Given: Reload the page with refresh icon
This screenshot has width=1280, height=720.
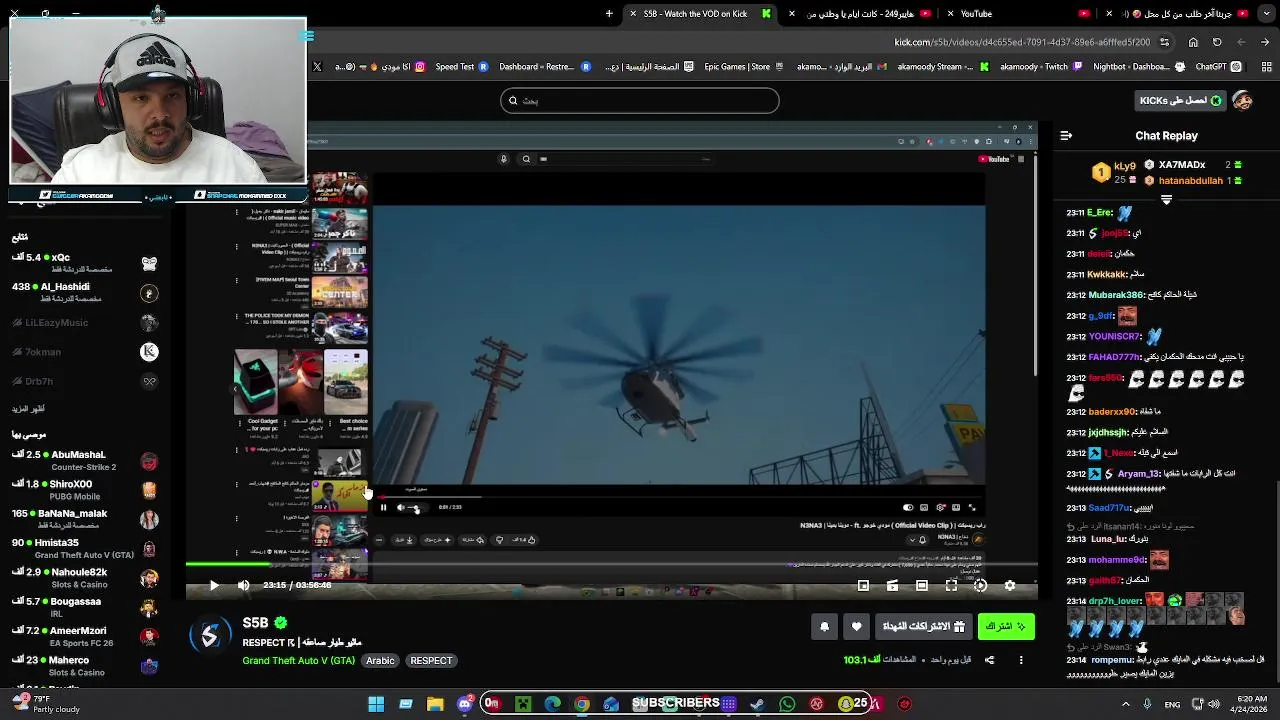Looking at the screenshot, I should click(x=1217, y=42).
